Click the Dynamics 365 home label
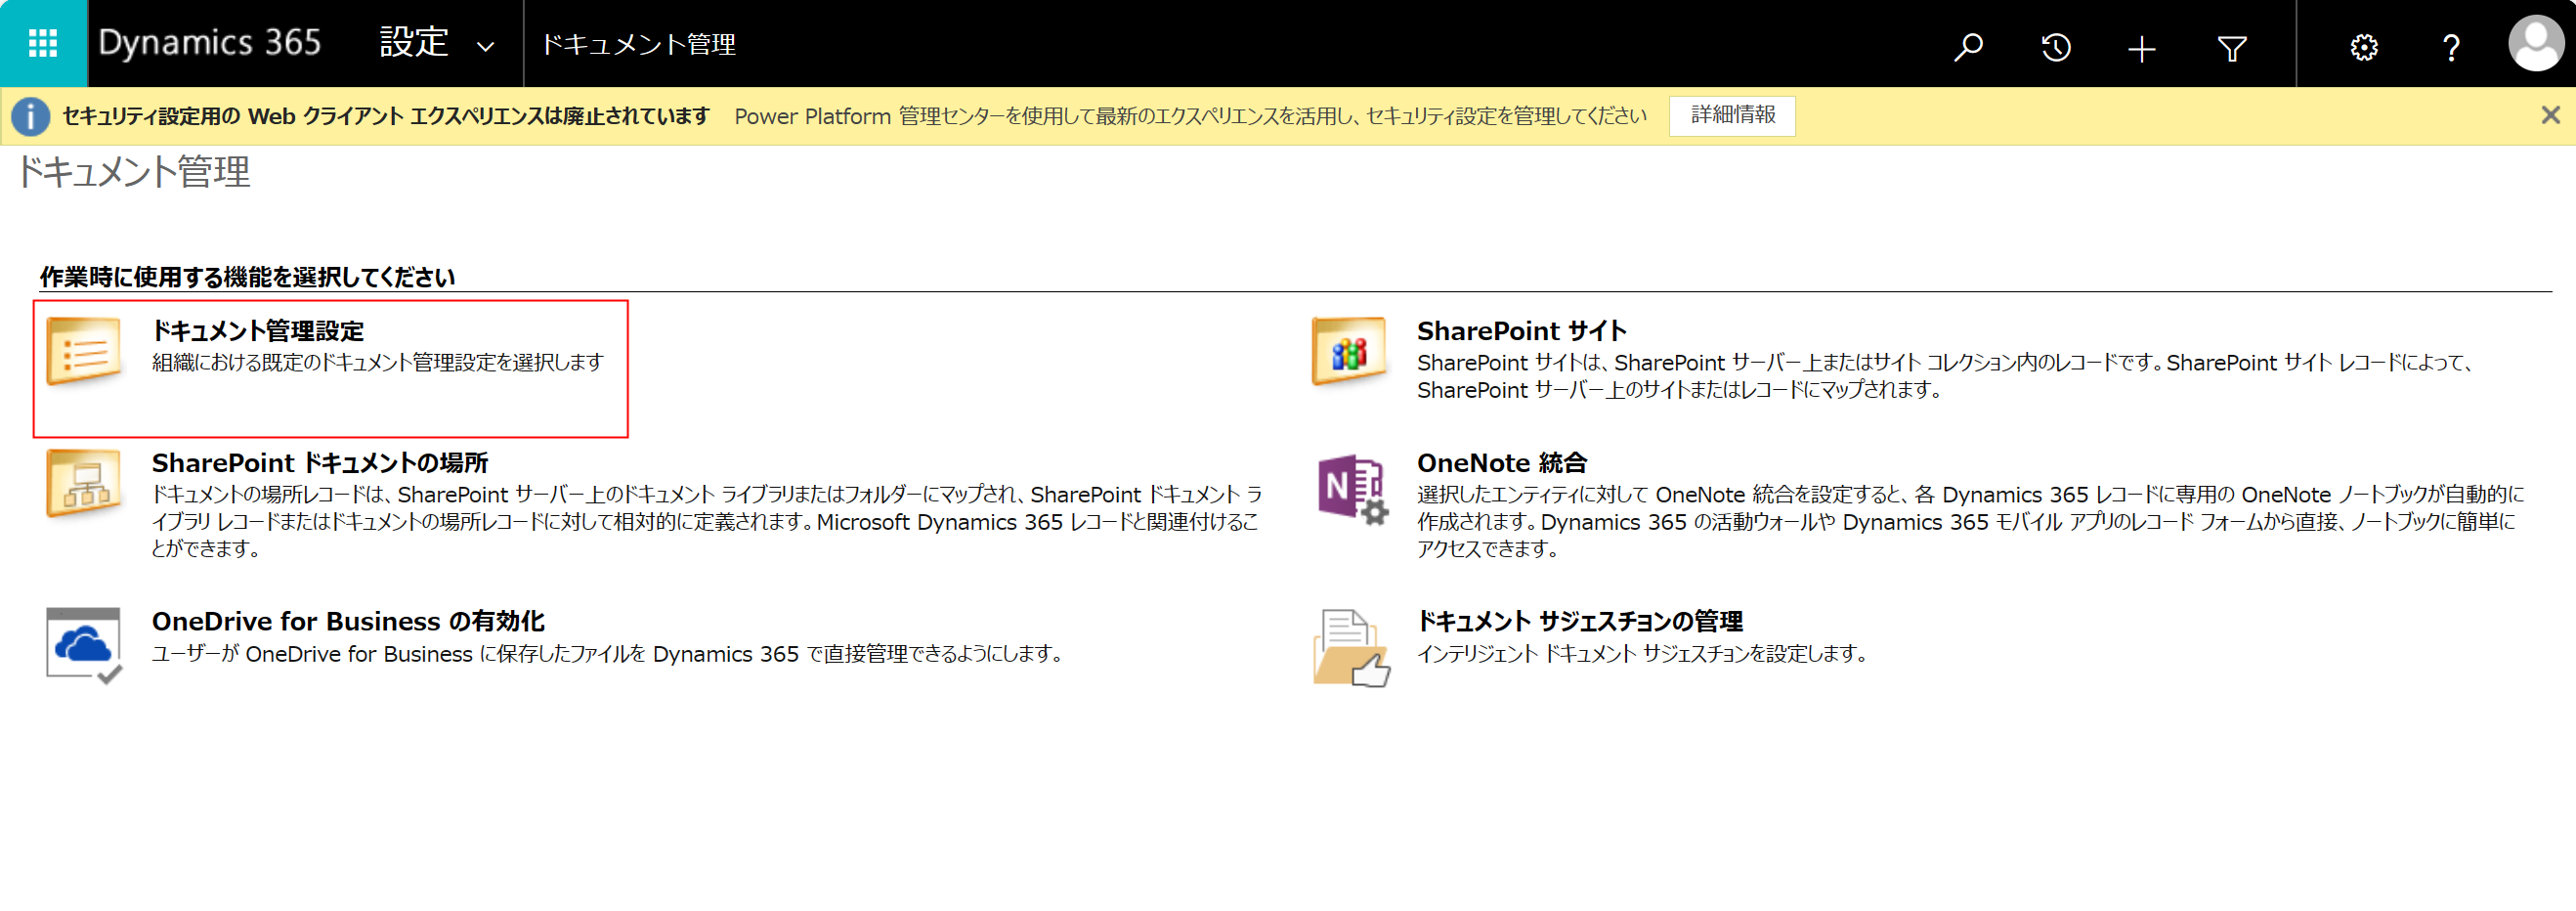Viewport: 2576px width, 911px height. coord(210,43)
